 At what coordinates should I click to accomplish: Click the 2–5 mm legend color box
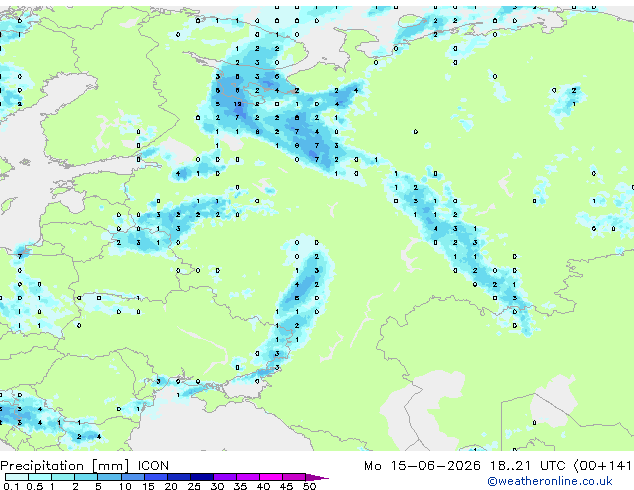(86, 477)
